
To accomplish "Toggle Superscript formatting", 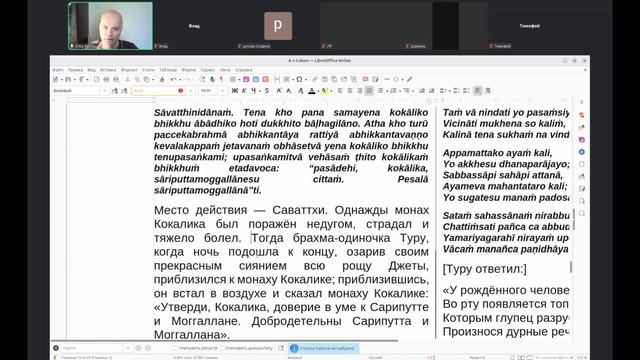I will tap(279, 91).
